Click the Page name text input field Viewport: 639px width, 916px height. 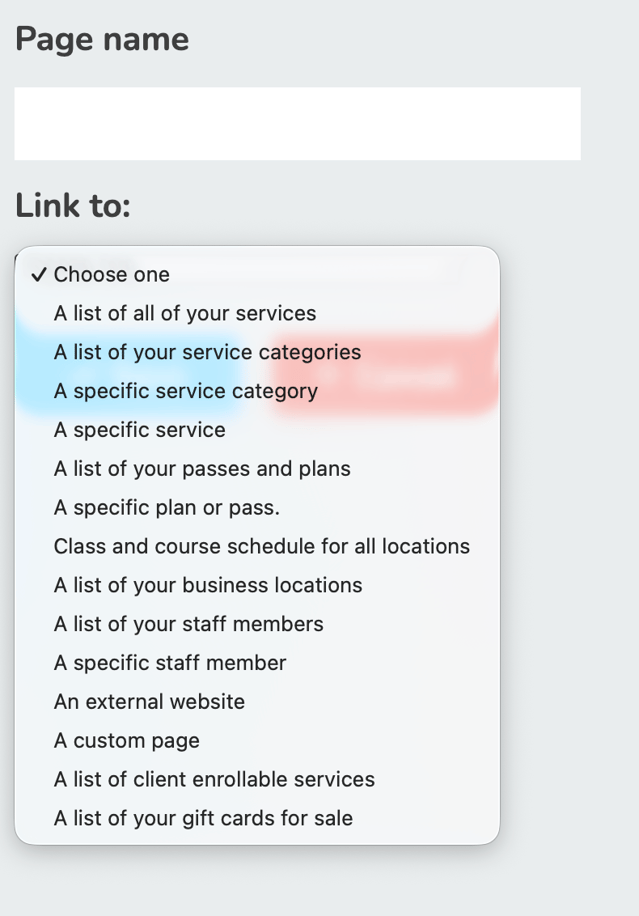[296, 123]
